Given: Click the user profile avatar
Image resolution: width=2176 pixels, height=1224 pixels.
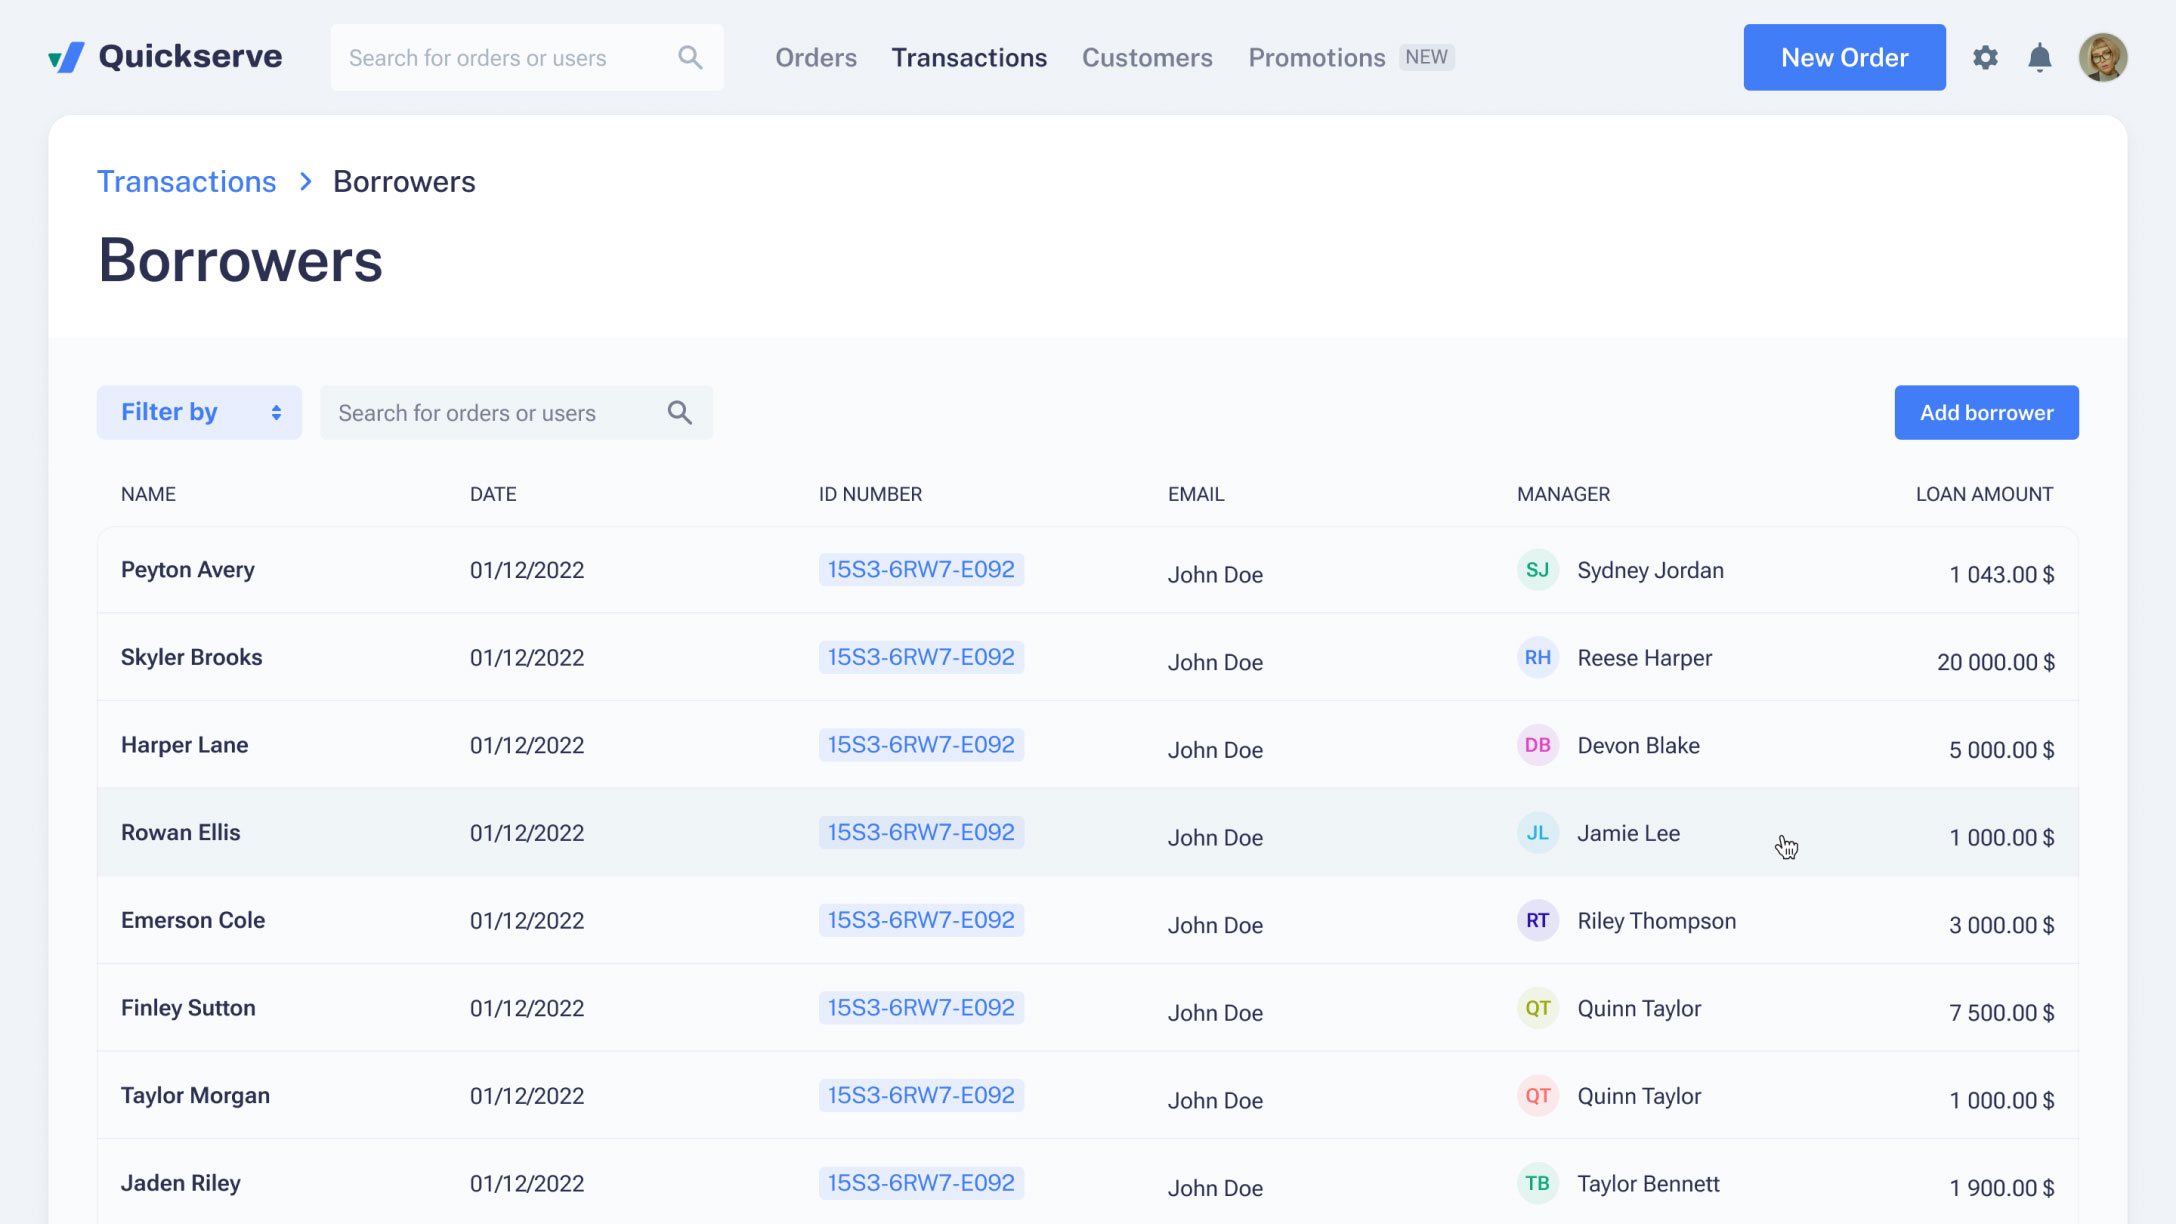Looking at the screenshot, I should pos(2102,58).
